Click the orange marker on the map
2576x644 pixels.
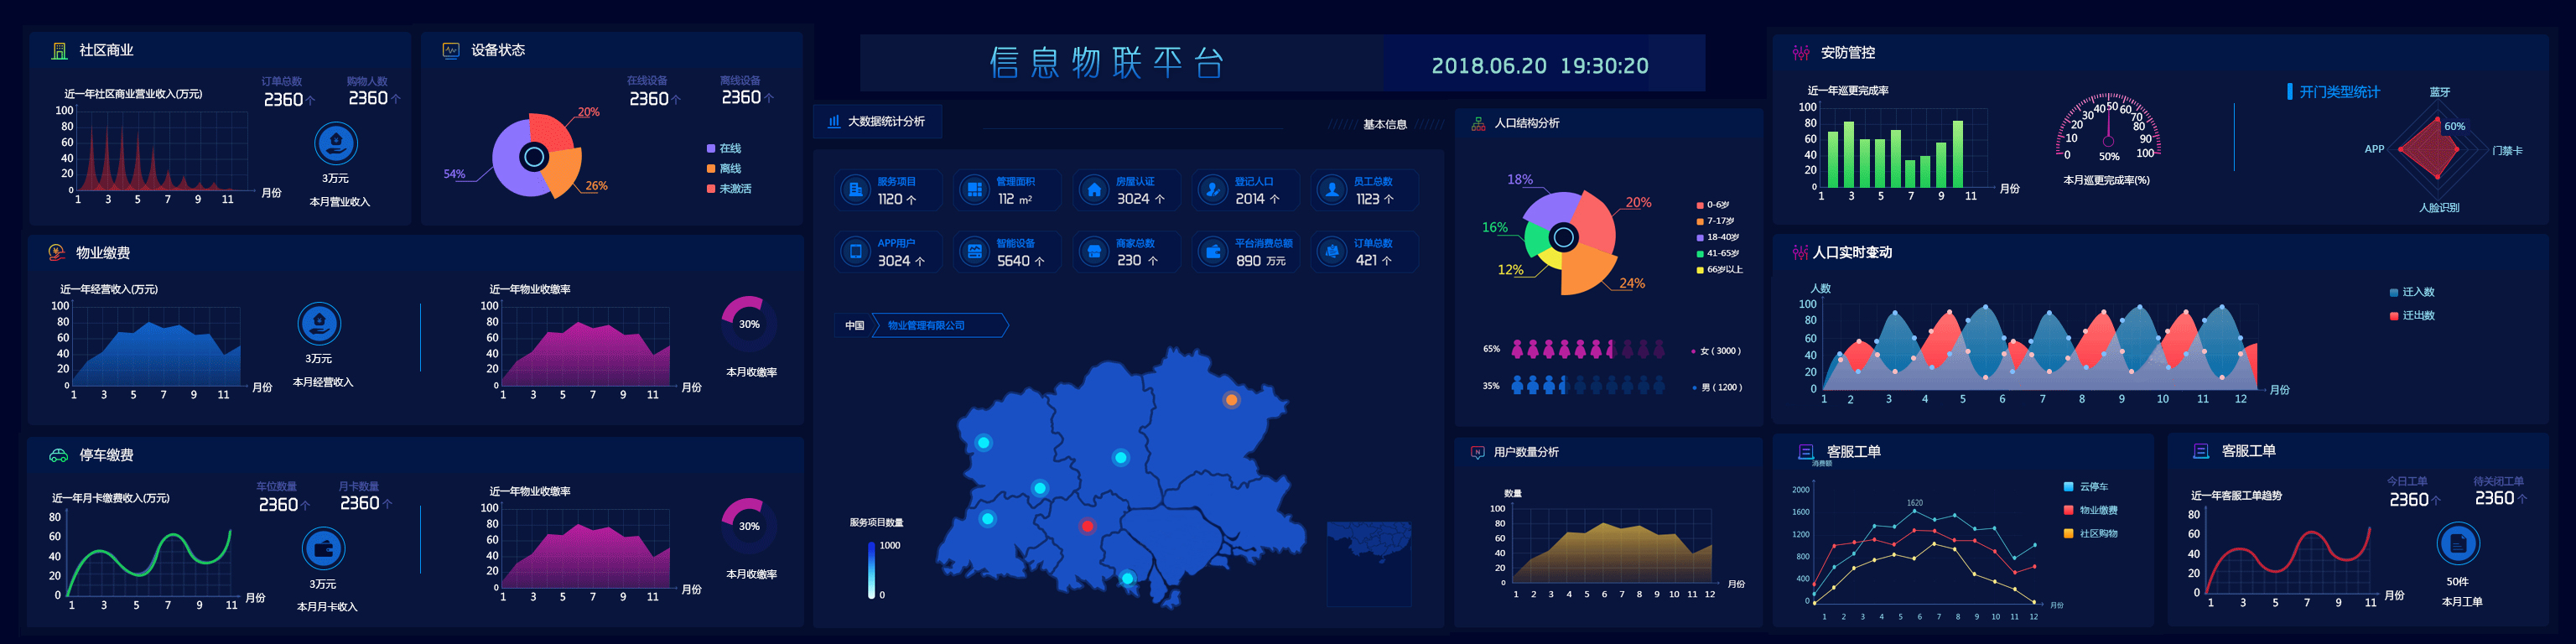1232,400
